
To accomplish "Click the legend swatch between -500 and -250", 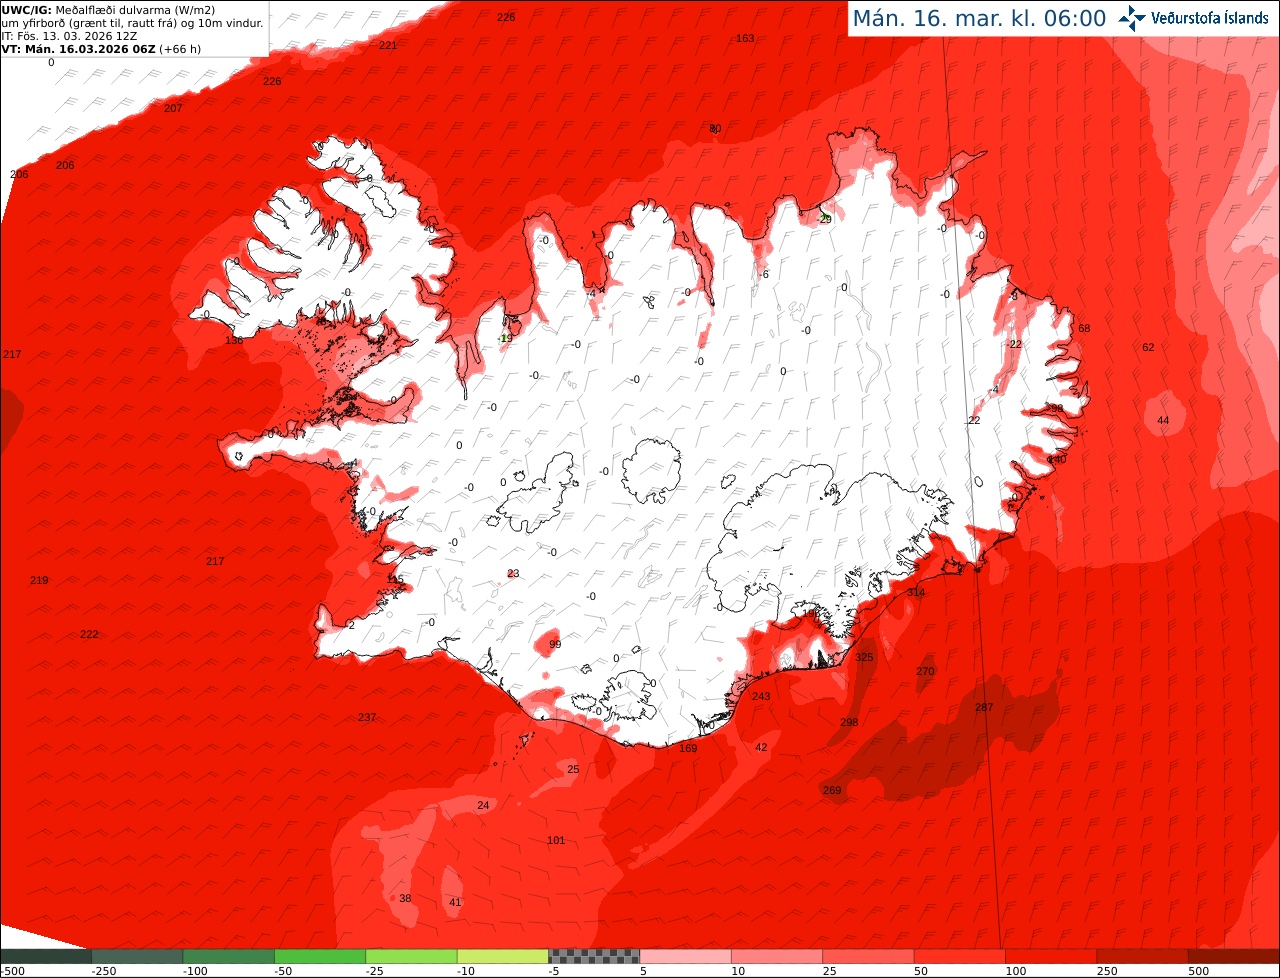I will 46,956.
